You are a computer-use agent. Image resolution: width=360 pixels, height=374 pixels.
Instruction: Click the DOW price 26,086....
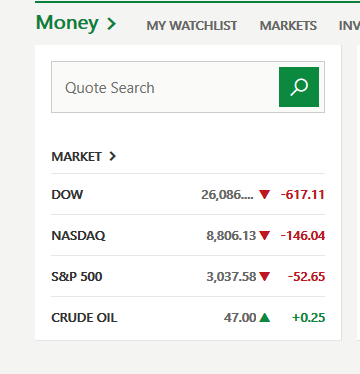(x=227, y=195)
